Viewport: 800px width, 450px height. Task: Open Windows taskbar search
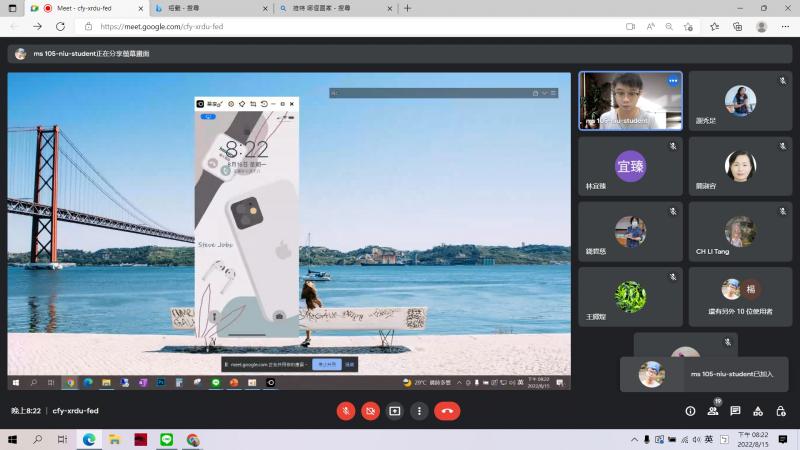pyautogui.click(x=37, y=439)
